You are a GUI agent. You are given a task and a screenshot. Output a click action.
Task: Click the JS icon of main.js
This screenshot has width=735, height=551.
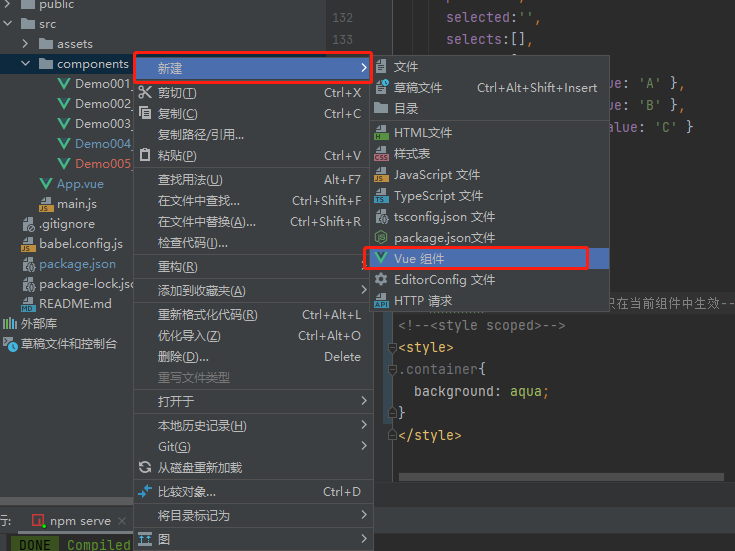click(x=45, y=204)
